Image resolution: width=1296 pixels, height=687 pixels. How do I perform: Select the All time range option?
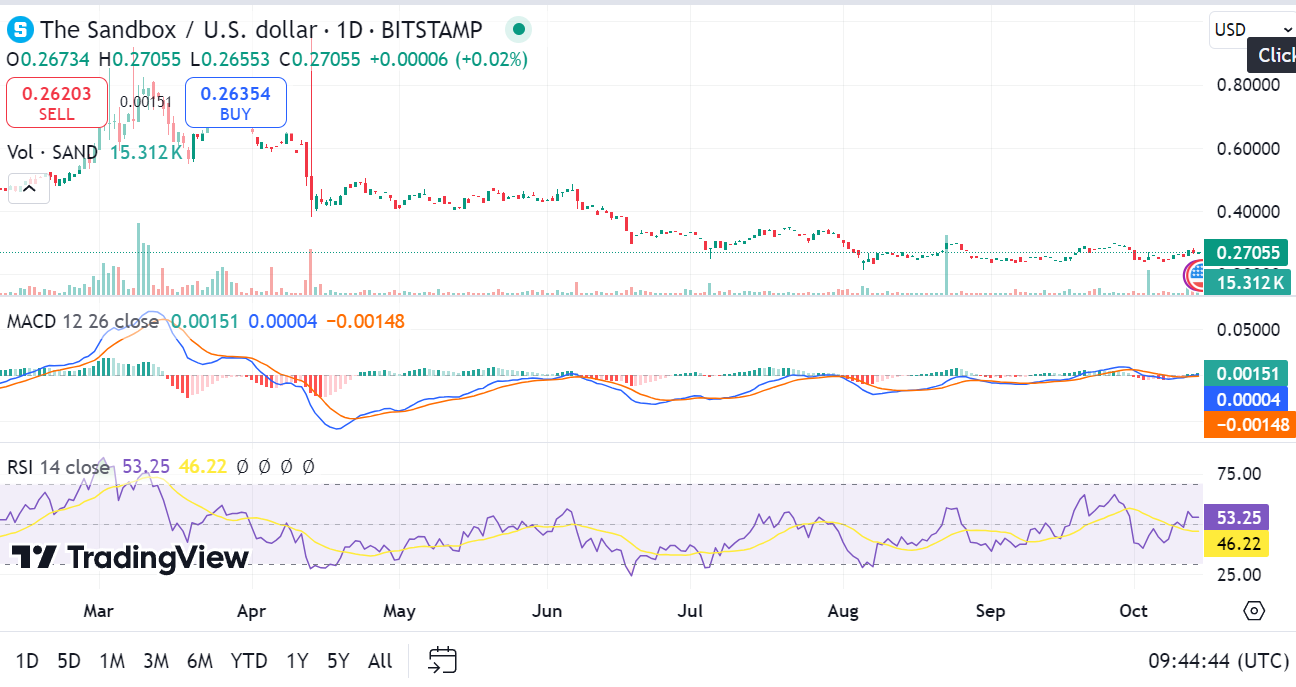[x=379, y=661]
